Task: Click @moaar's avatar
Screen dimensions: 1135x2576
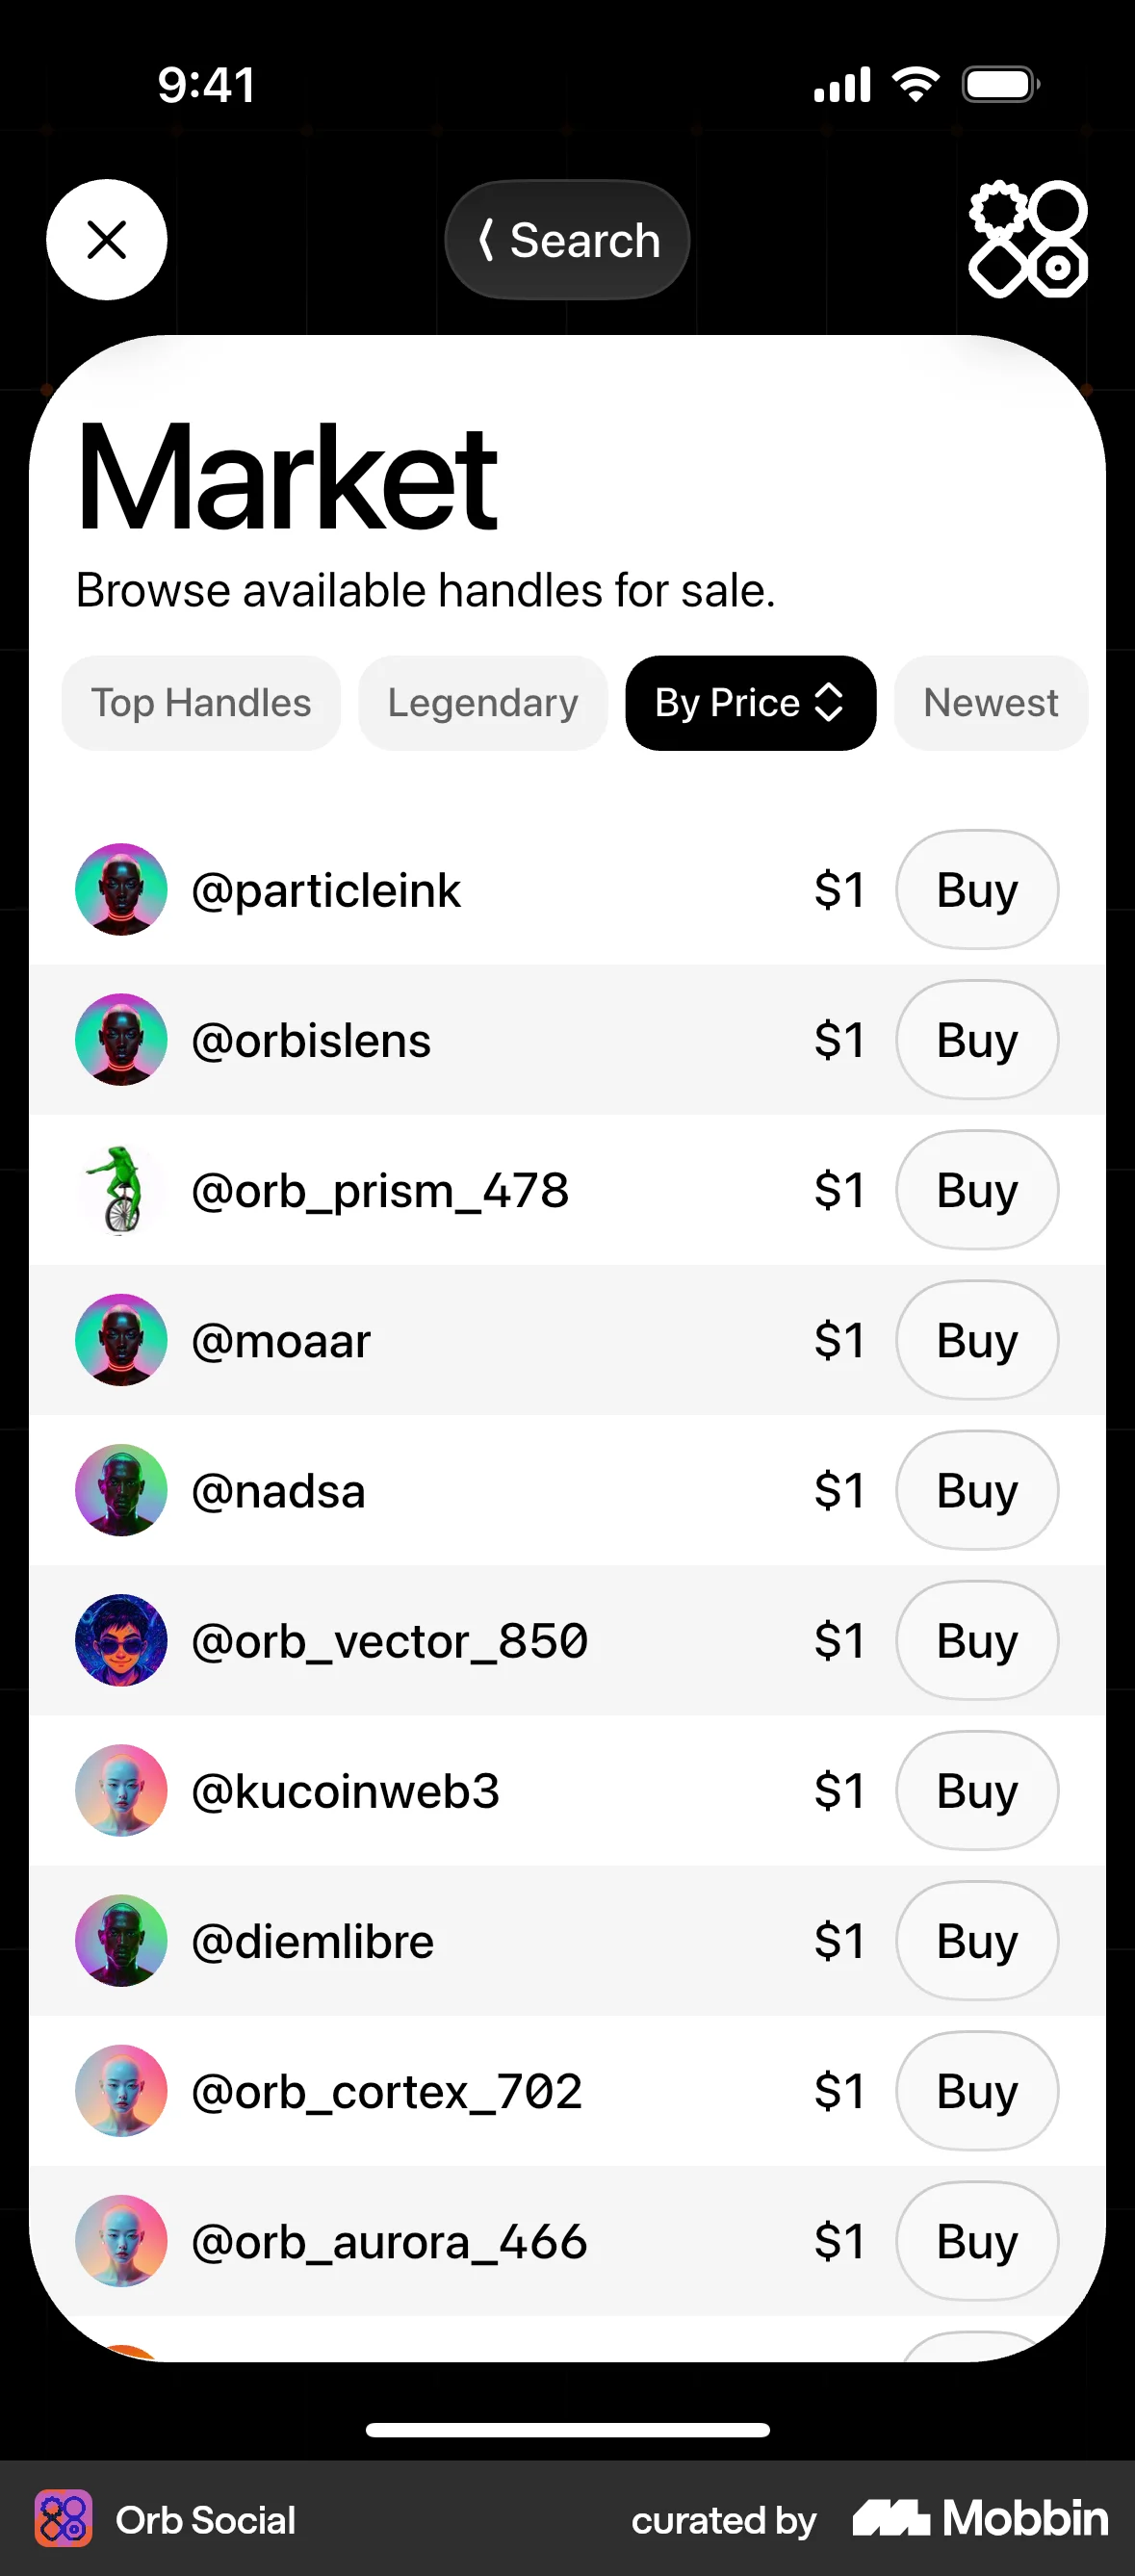Action: 120,1340
